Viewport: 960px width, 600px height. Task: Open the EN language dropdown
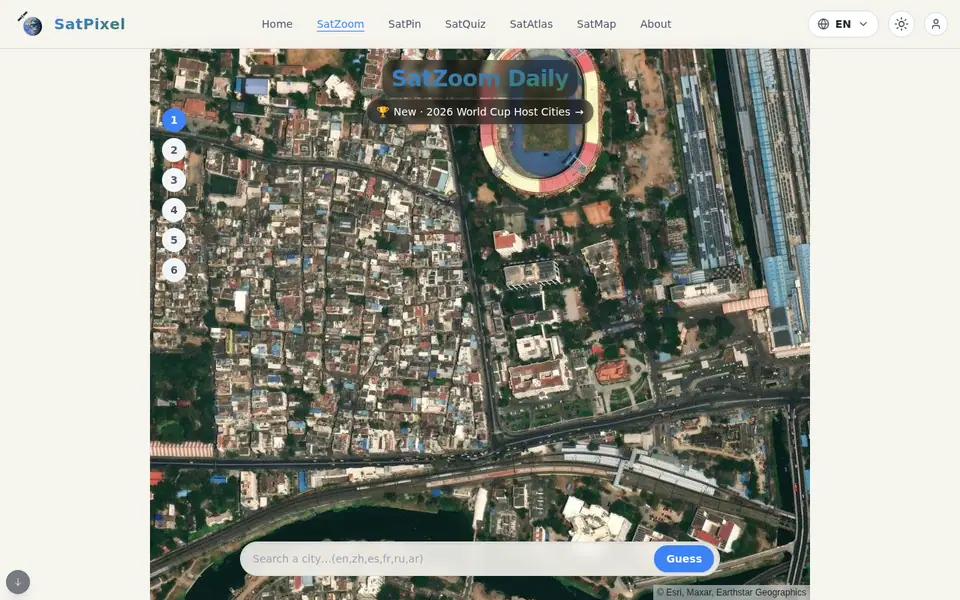tap(843, 24)
